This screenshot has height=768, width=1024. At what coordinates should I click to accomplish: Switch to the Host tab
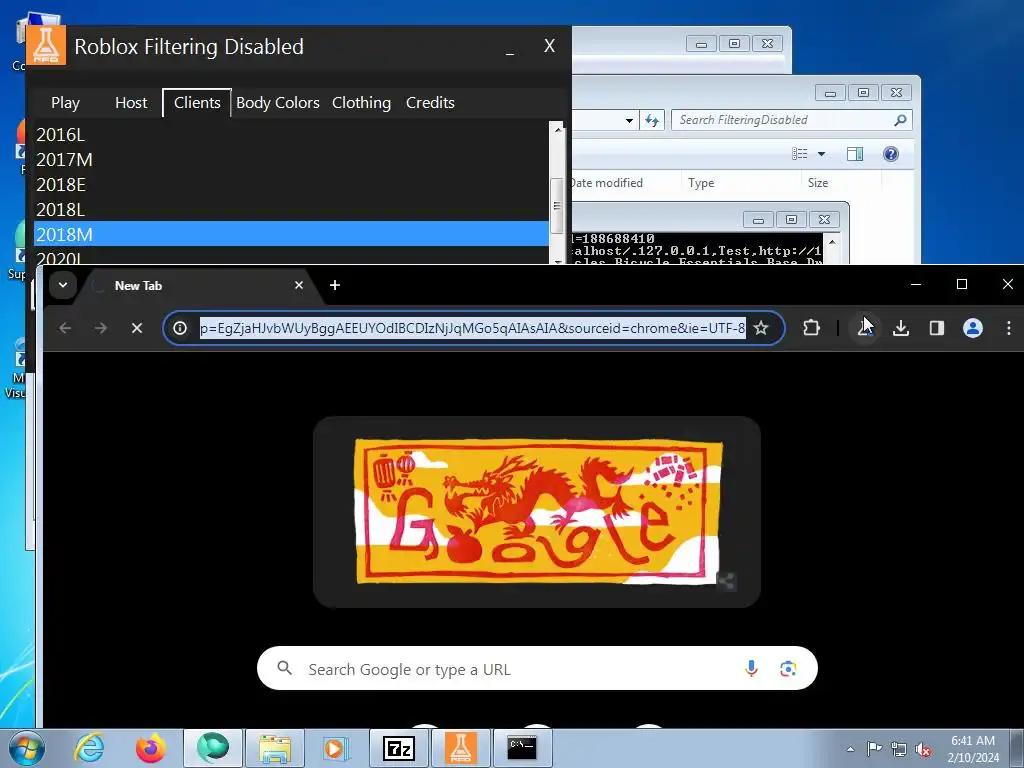click(131, 103)
